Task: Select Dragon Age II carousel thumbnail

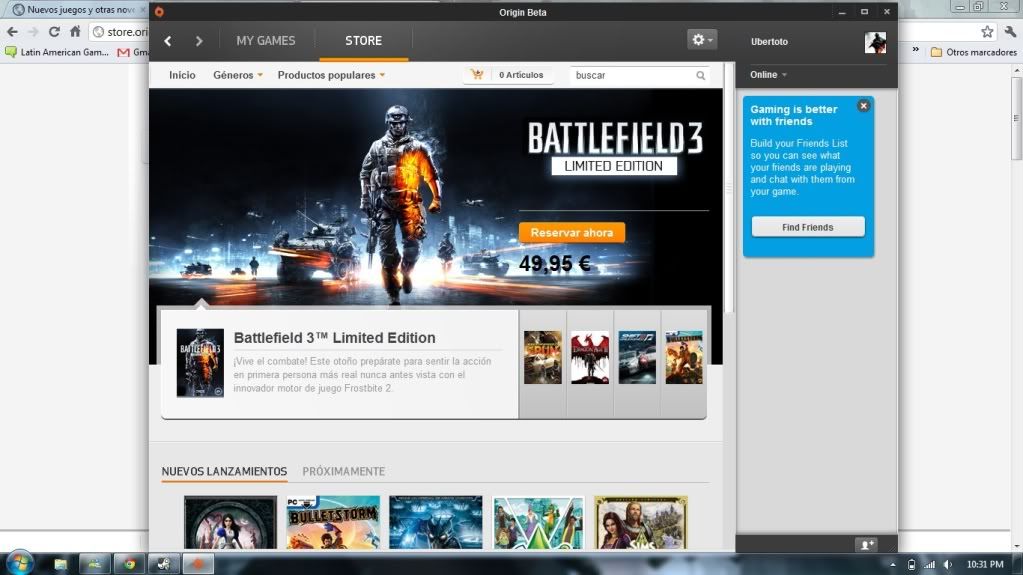Action: (x=590, y=357)
